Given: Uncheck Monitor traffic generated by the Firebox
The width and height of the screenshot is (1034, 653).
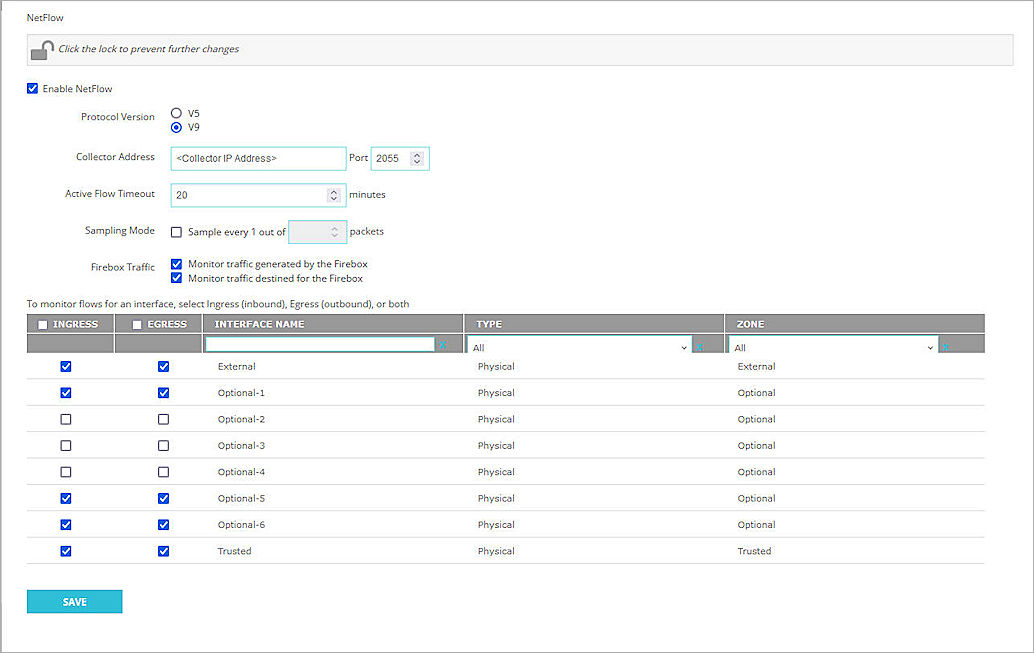Looking at the screenshot, I should tap(176, 264).
